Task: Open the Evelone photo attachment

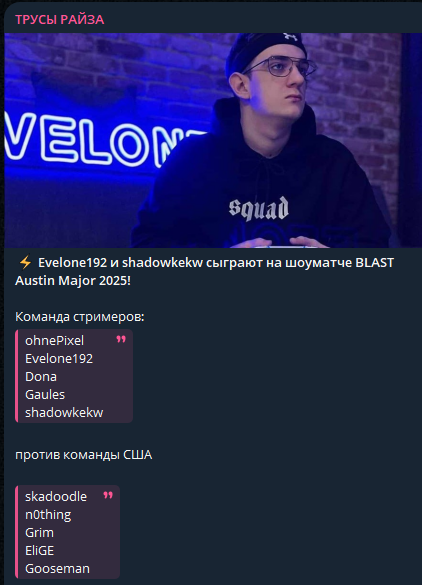Action: [x=213, y=140]
